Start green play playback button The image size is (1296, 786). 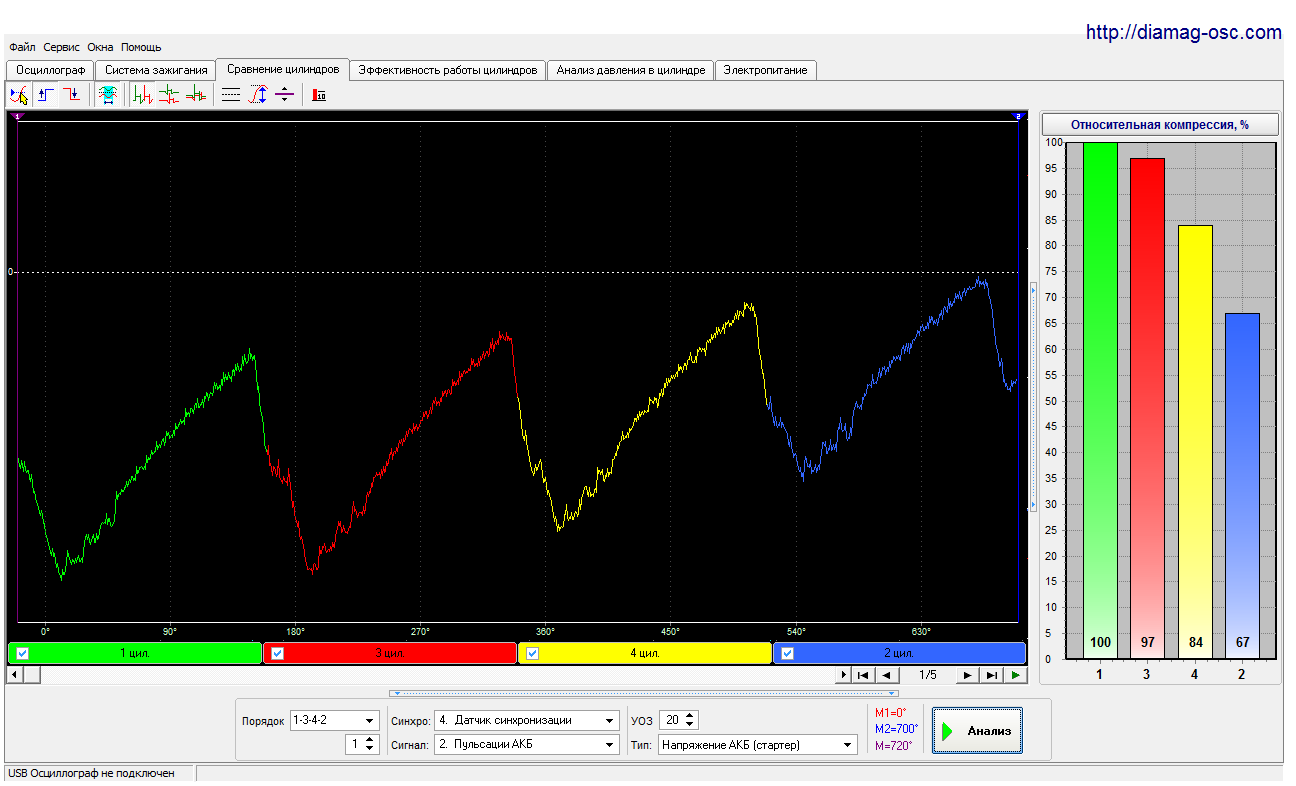pyautogui.click(x=1016, y=675)
